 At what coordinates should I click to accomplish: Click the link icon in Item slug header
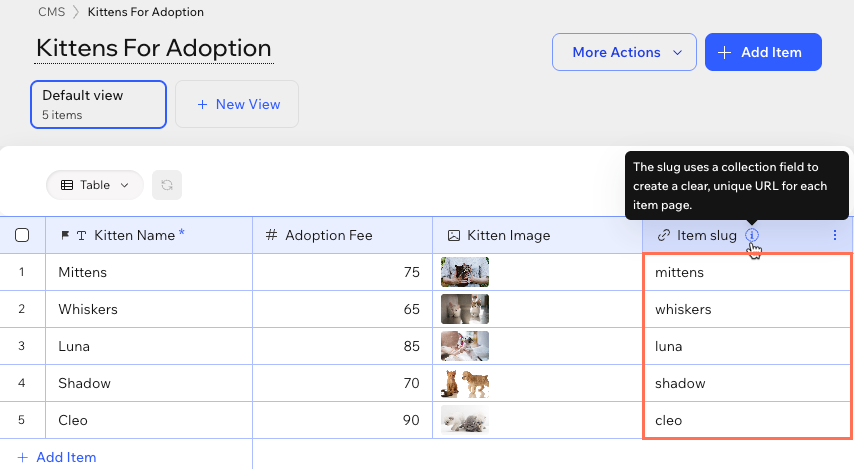[x=663, y=235]
